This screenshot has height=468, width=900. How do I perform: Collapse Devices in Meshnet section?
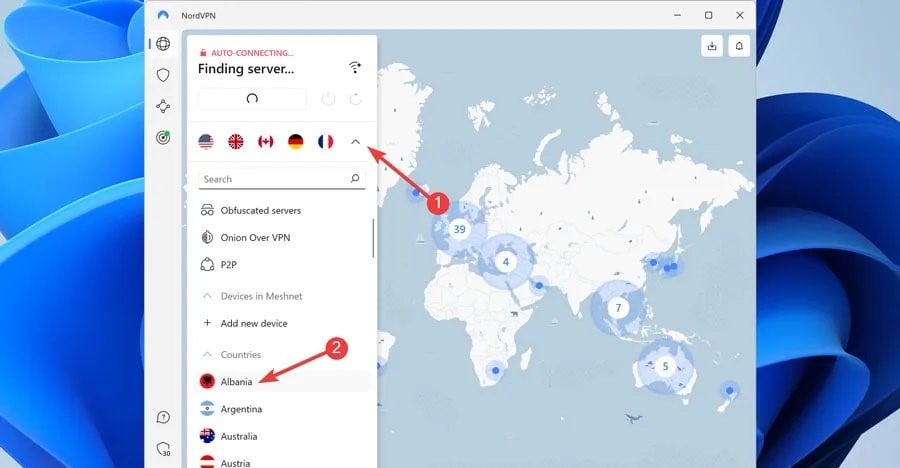click(207, 296)
